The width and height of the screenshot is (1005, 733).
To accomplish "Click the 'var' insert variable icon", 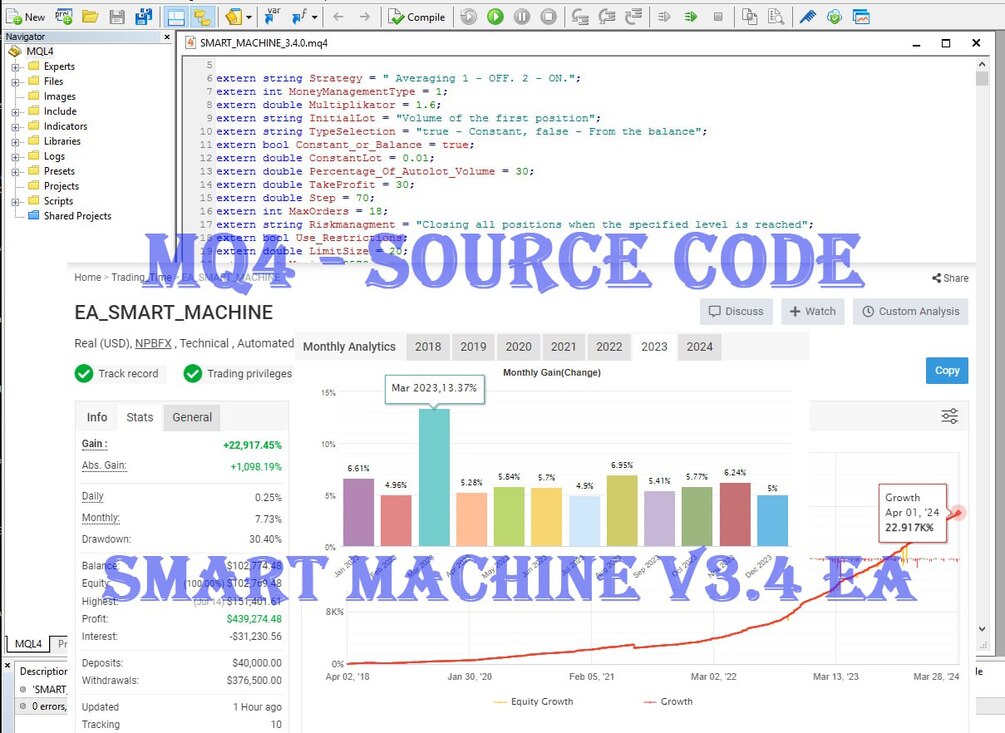I will (x=272, y=16).
